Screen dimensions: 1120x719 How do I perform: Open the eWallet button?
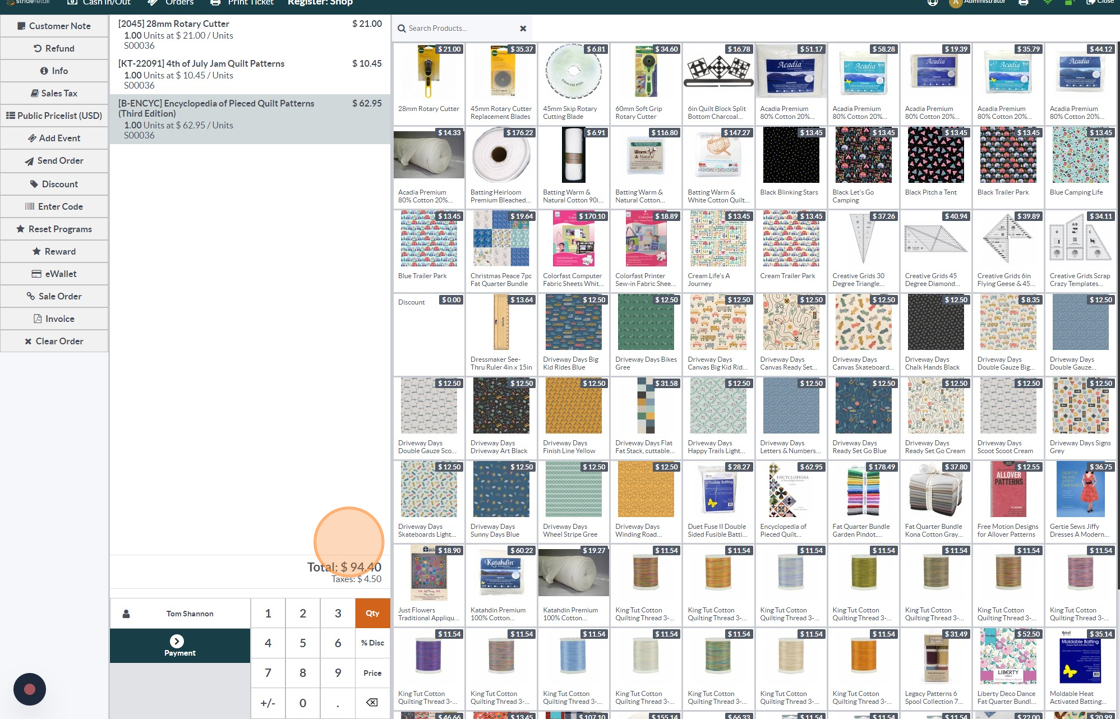point(54,273)
